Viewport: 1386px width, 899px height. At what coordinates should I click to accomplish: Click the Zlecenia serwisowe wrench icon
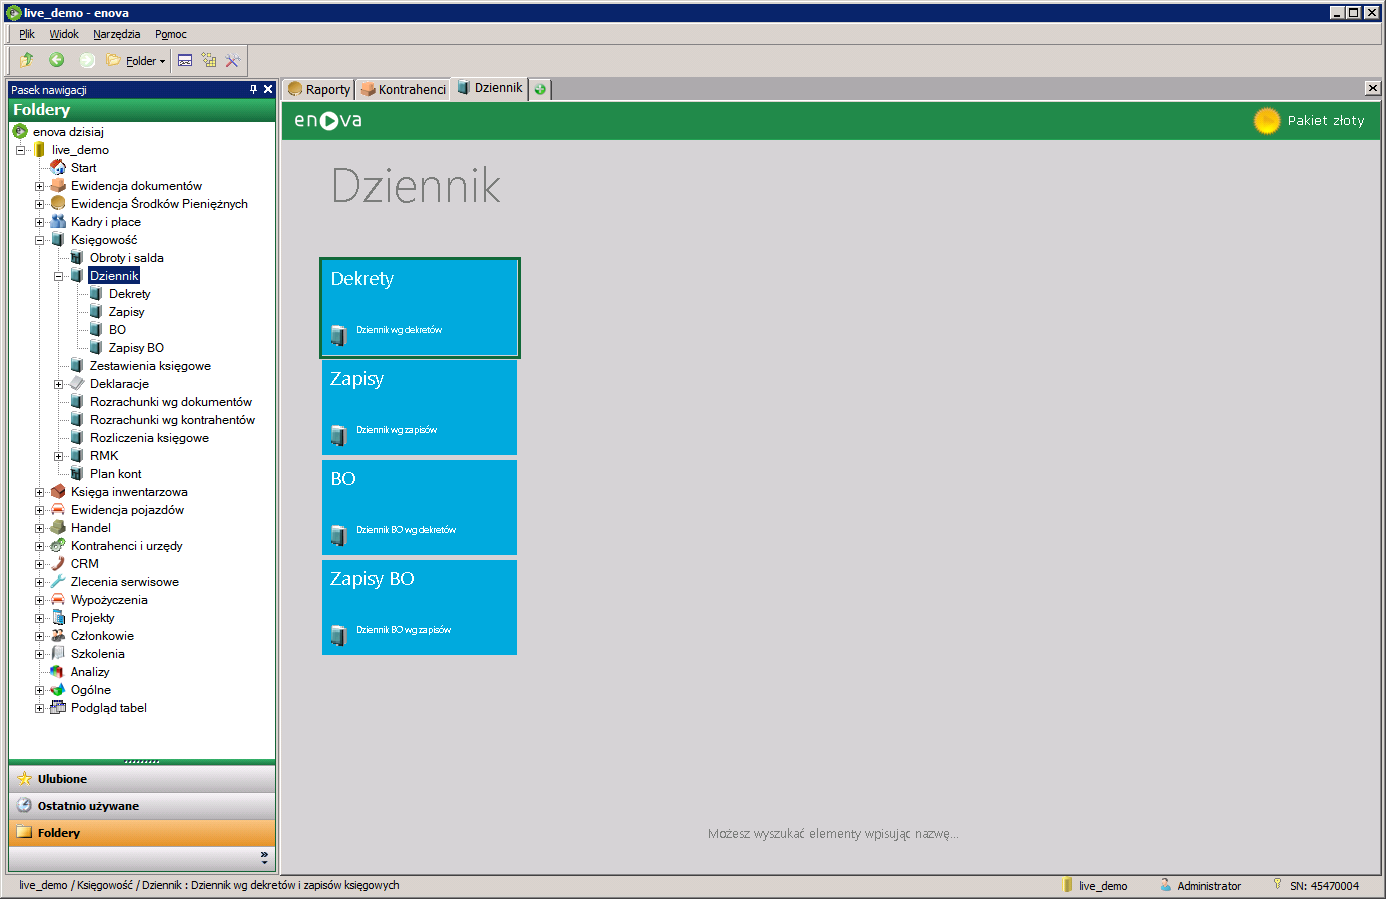pos(58,582)
